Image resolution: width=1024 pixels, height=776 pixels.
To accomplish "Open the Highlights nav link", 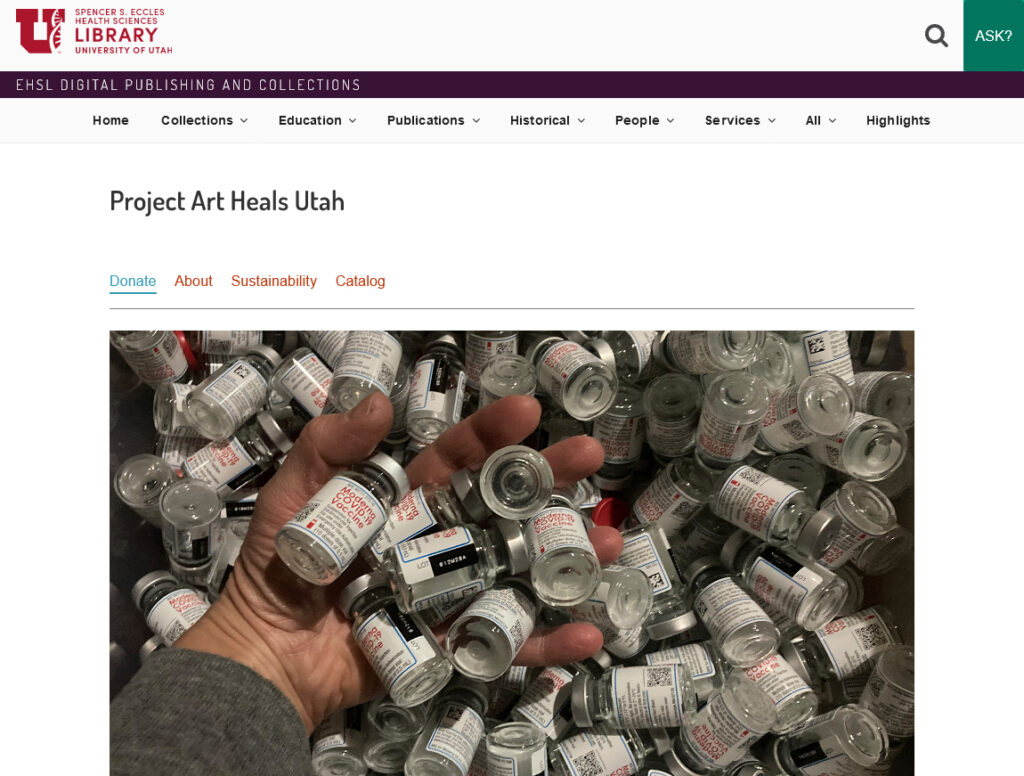I will 898,120.
